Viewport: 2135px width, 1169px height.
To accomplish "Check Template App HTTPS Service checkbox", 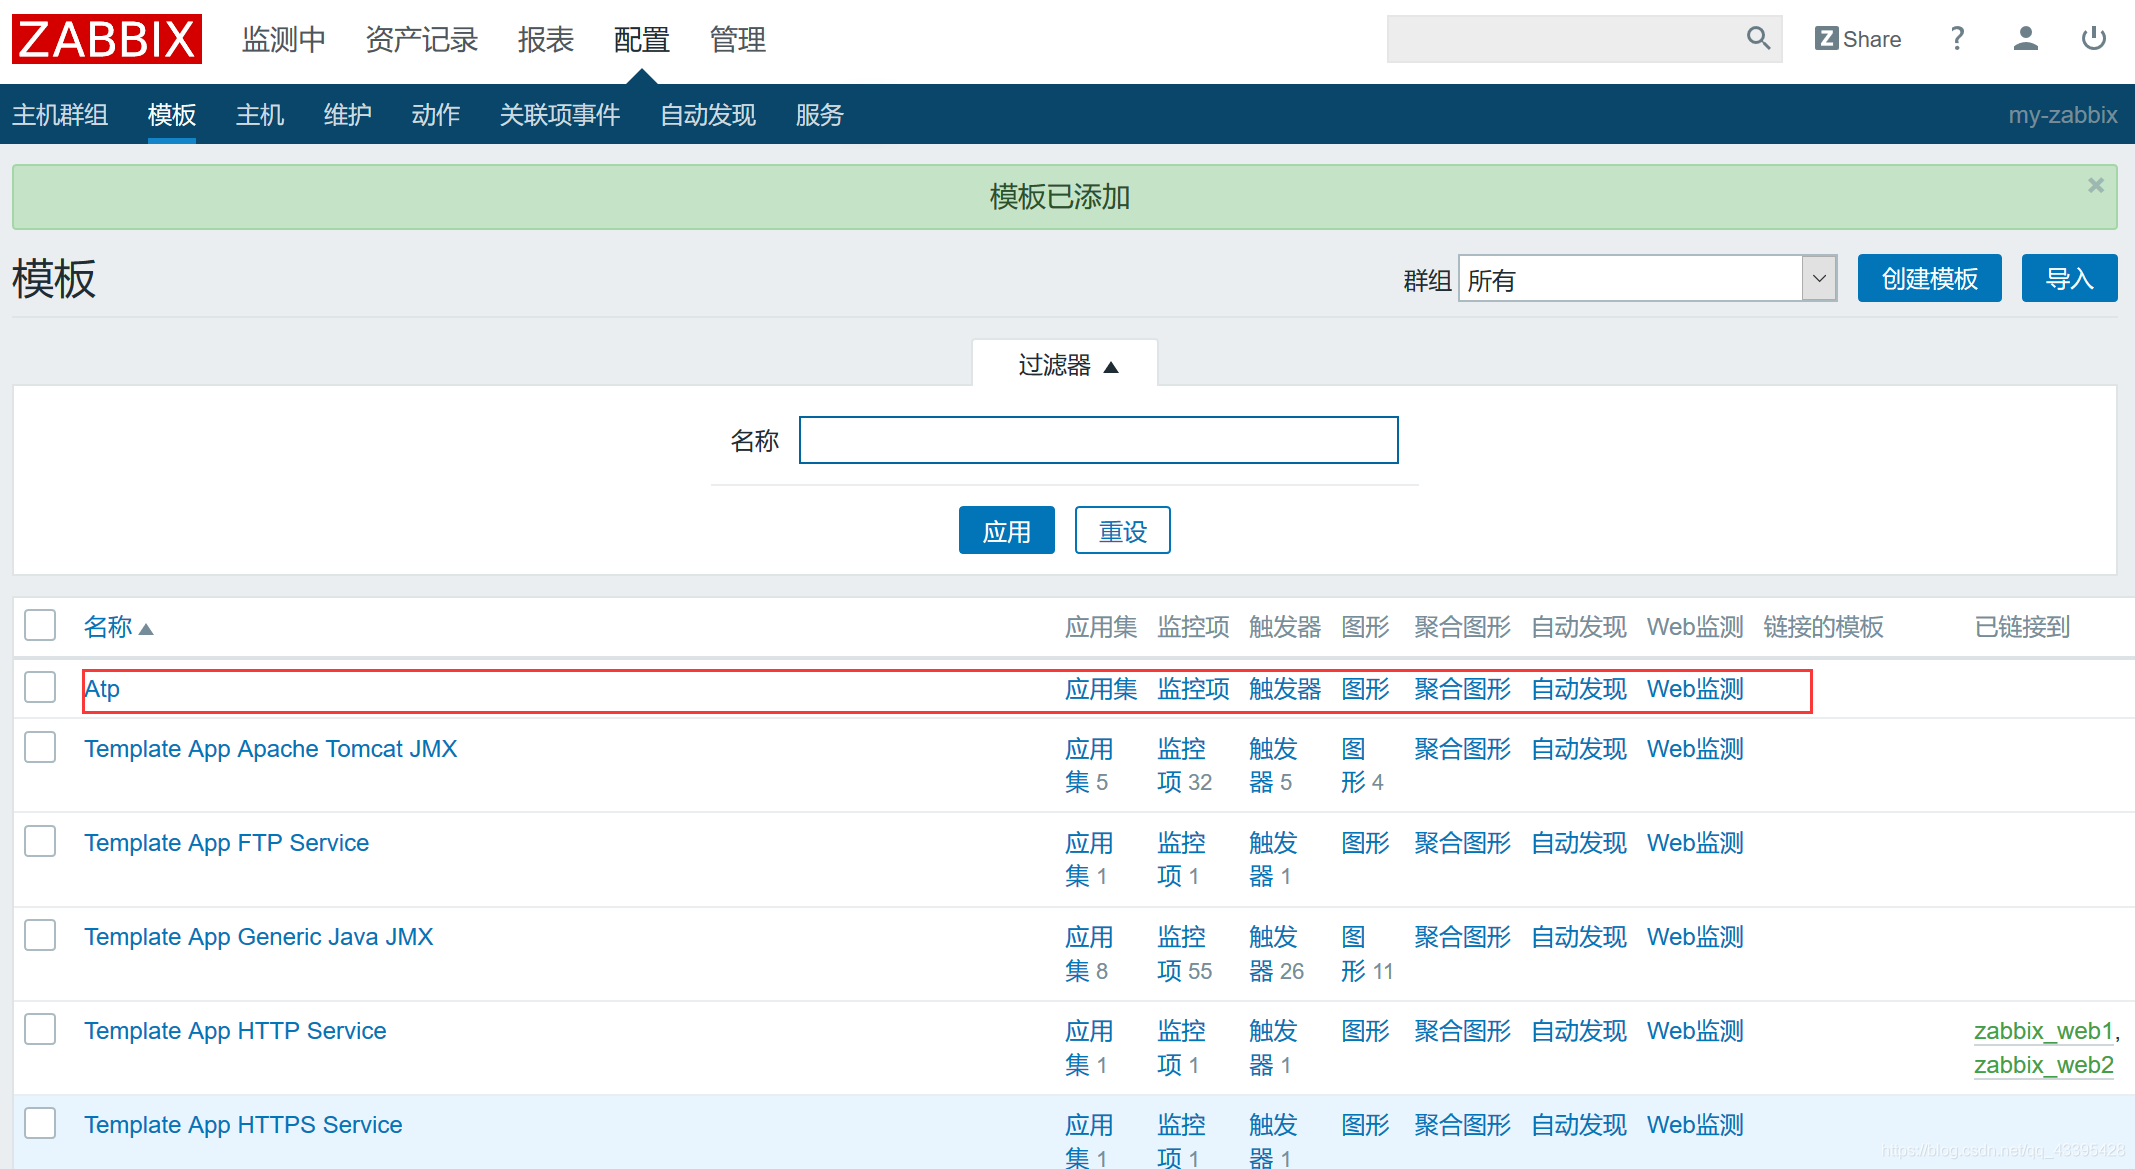I will pos(40,1123).
